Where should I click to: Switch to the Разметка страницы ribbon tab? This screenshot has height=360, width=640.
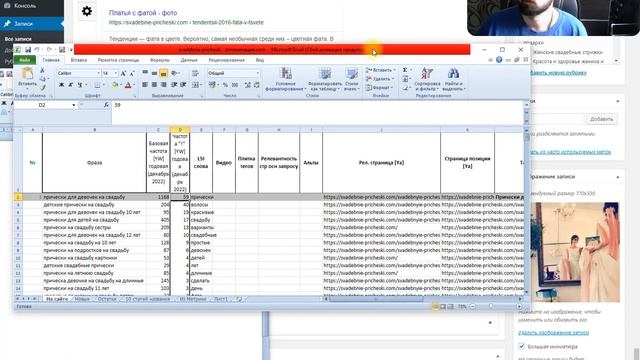[x=118, y=60]
